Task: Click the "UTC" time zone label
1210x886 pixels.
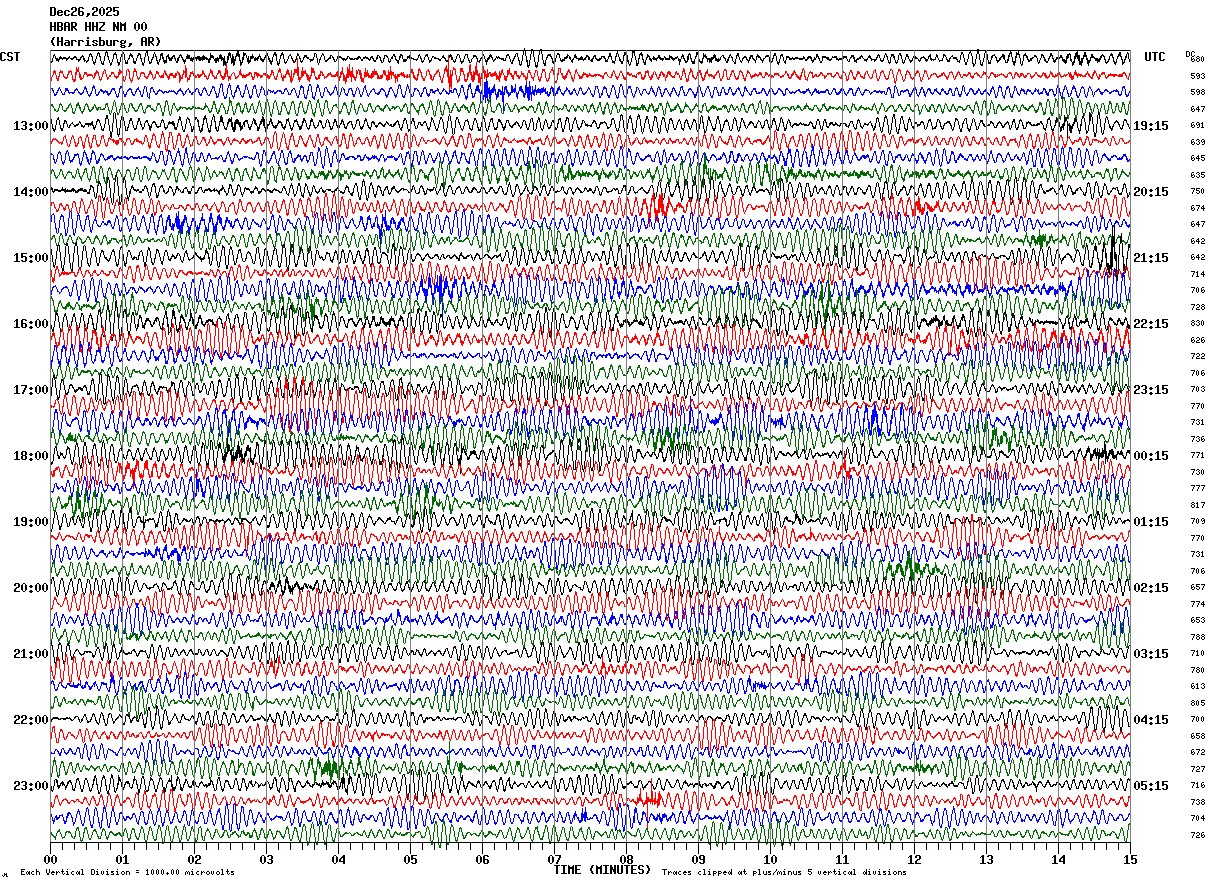Action: tap(1155, 57)
